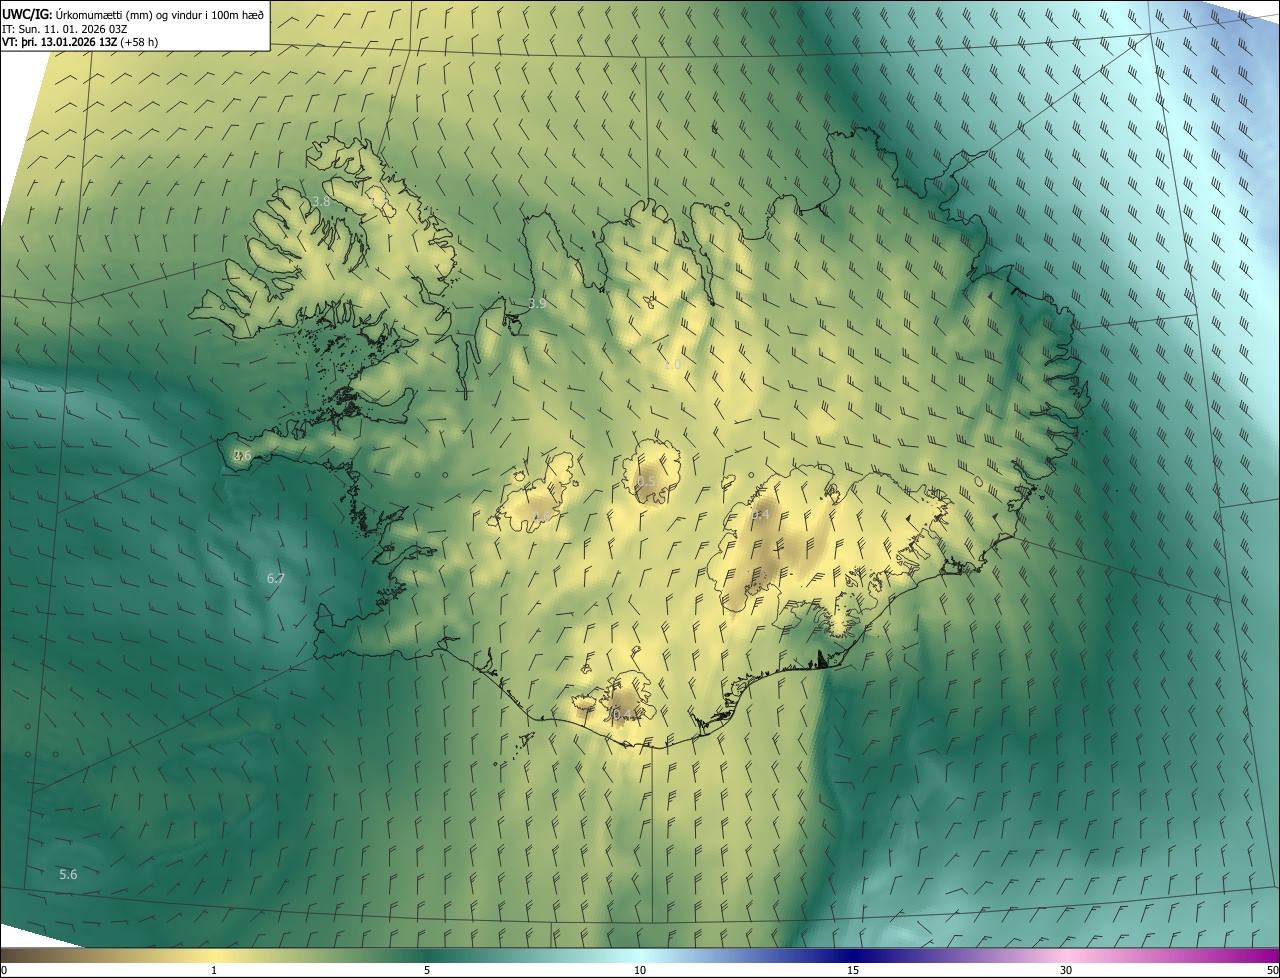Image resolution: width=1280 pixels, height=978 pixels.
Task: Click the color scale label '1'
Action: (214, 971)
